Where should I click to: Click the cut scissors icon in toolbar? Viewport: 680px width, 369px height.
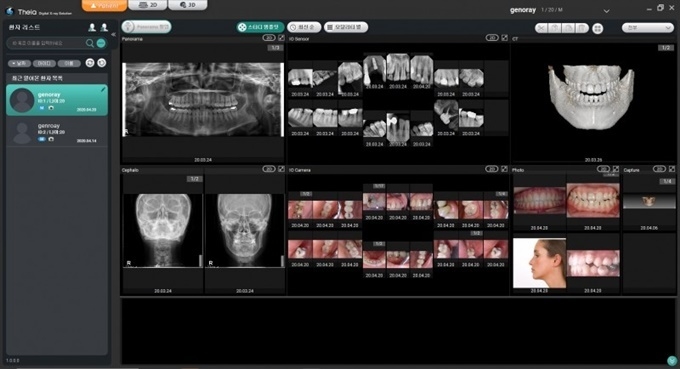pos(541,28)
